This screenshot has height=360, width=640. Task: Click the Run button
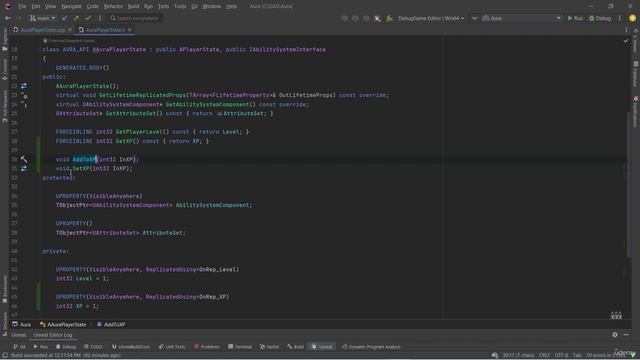click(x=575, y=18)
